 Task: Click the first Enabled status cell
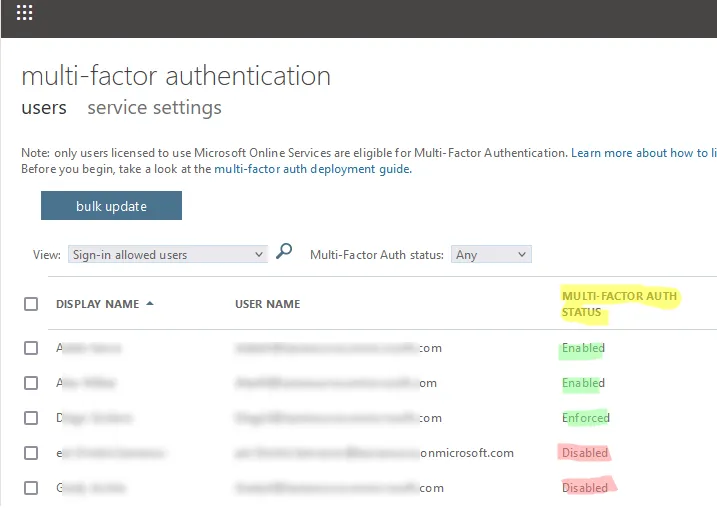pyautogui.click(x=583, y=348)
